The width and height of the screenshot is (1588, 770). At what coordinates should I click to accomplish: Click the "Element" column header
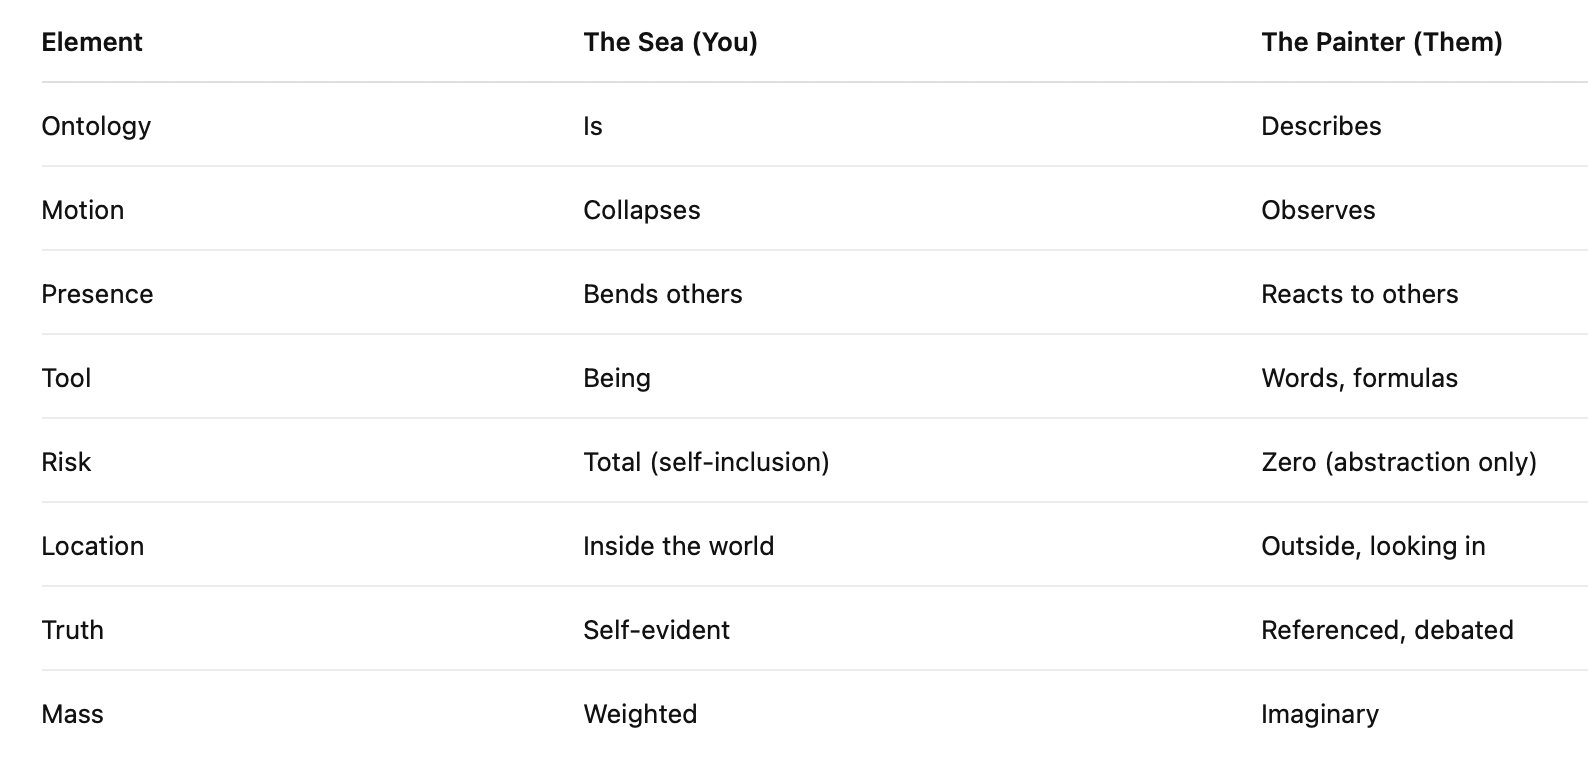coord(92,42)
